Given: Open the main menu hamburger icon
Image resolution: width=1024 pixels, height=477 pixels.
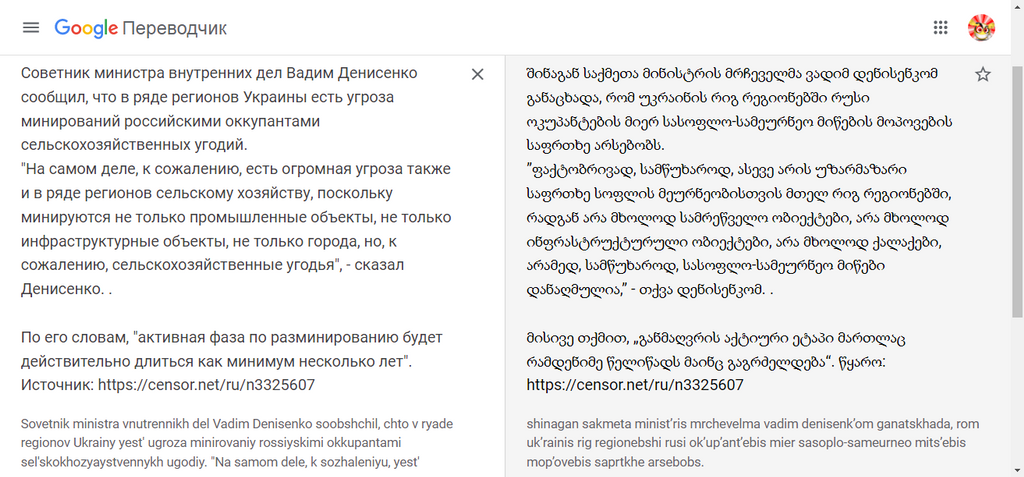Looking at the screenshot, I should click(31, 27).
